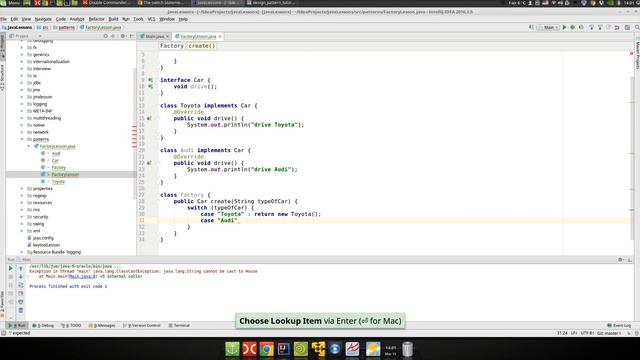
Task: Open the Version Control tool window tab
Action: click(x=142, y=325)
